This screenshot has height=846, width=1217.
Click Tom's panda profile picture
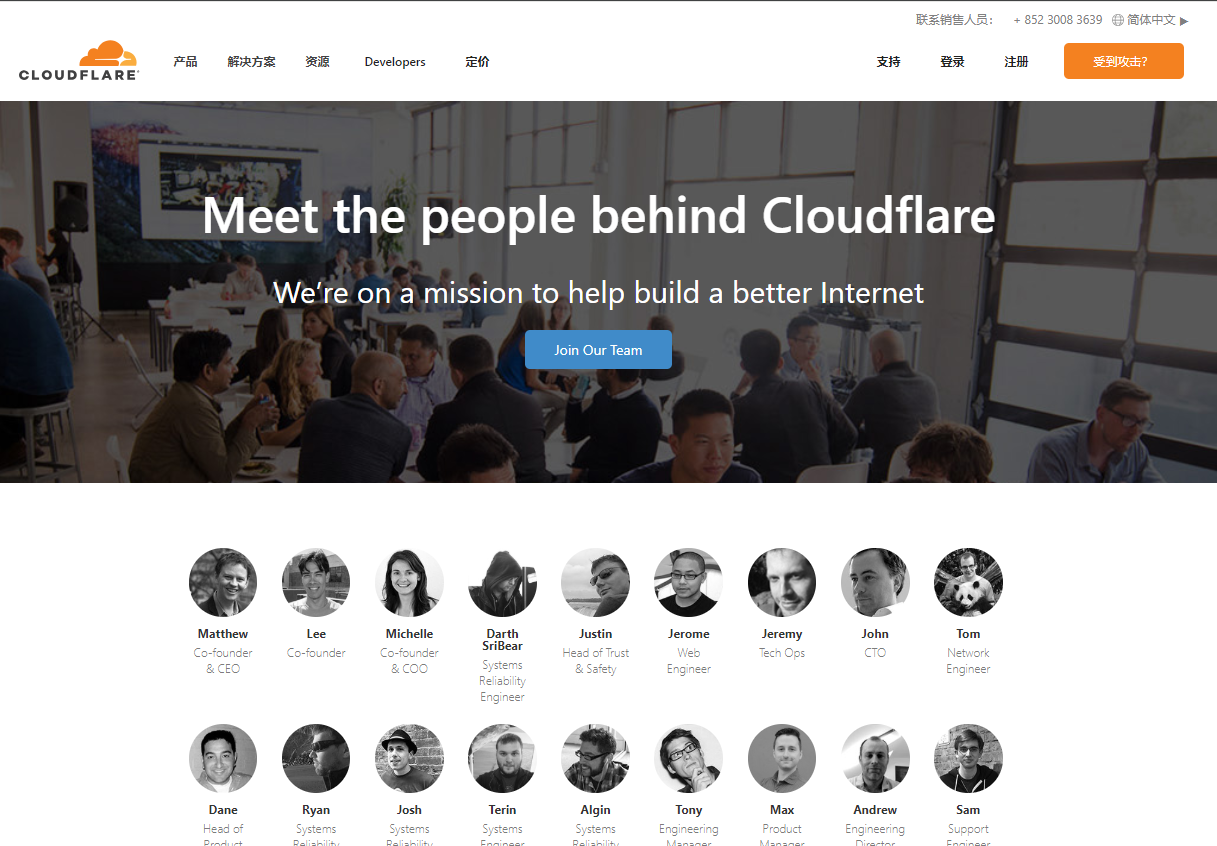968,582
